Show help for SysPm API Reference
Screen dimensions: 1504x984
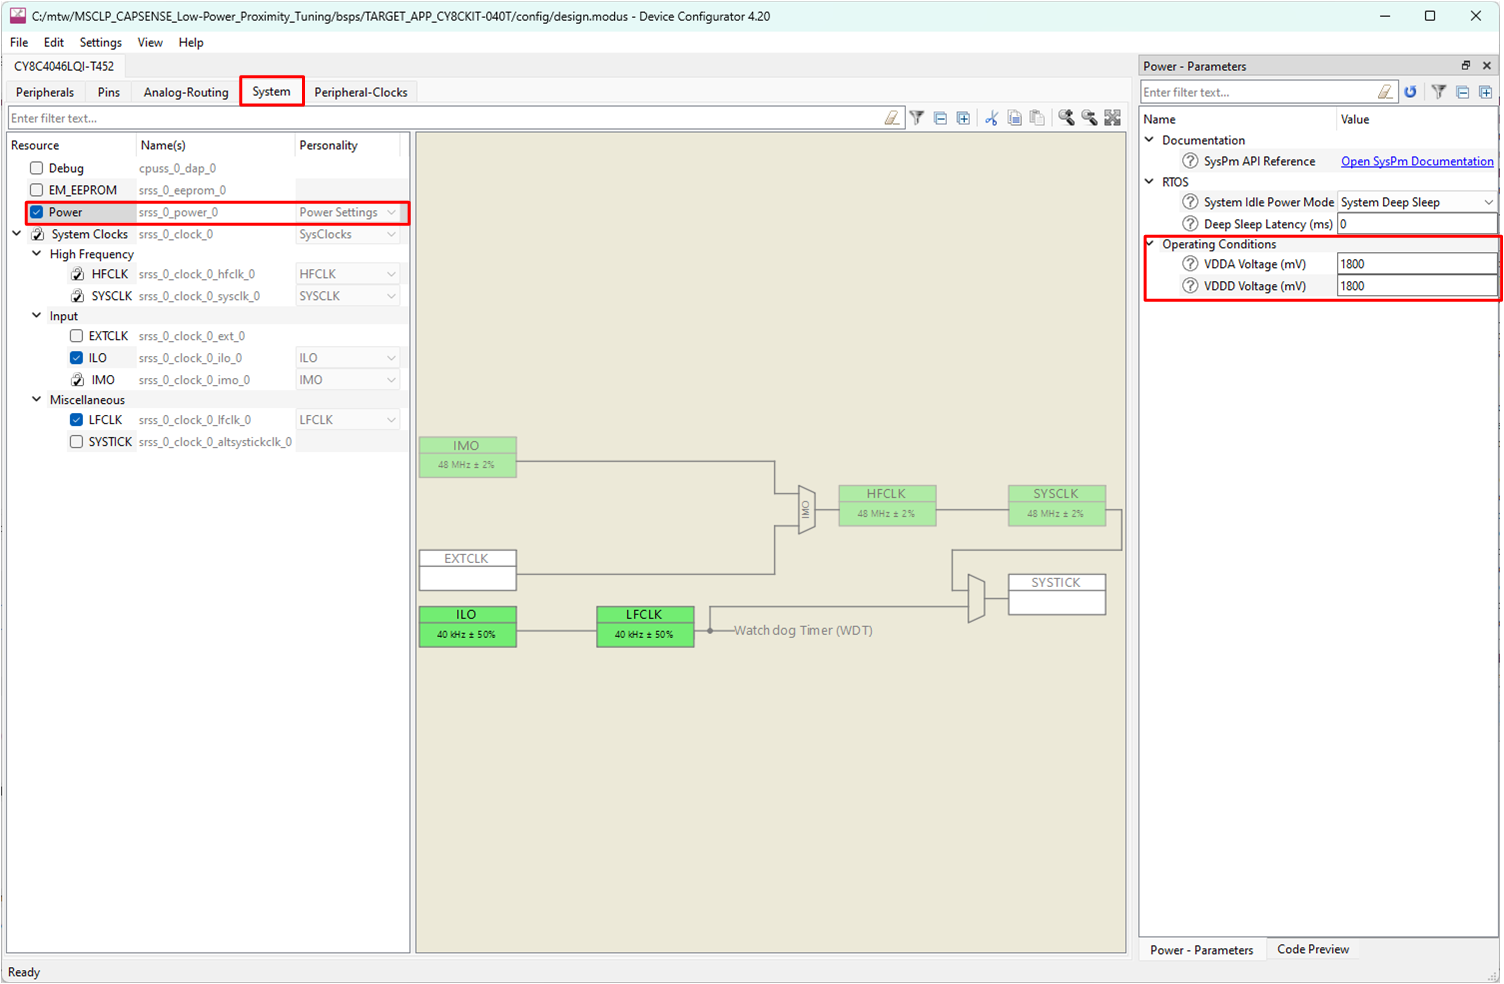coord(1190,161)
